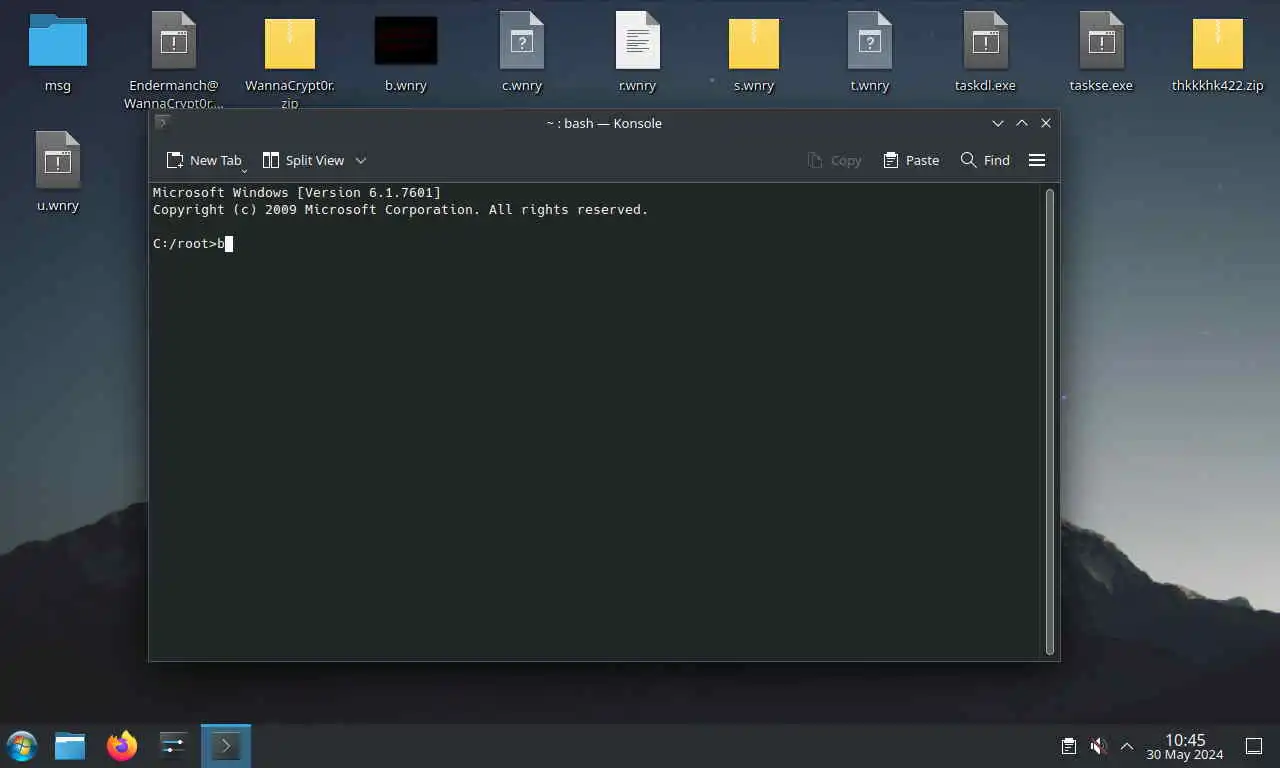Click the show desktop button
Screen dimensions: 1280x768
(1254, 746)
